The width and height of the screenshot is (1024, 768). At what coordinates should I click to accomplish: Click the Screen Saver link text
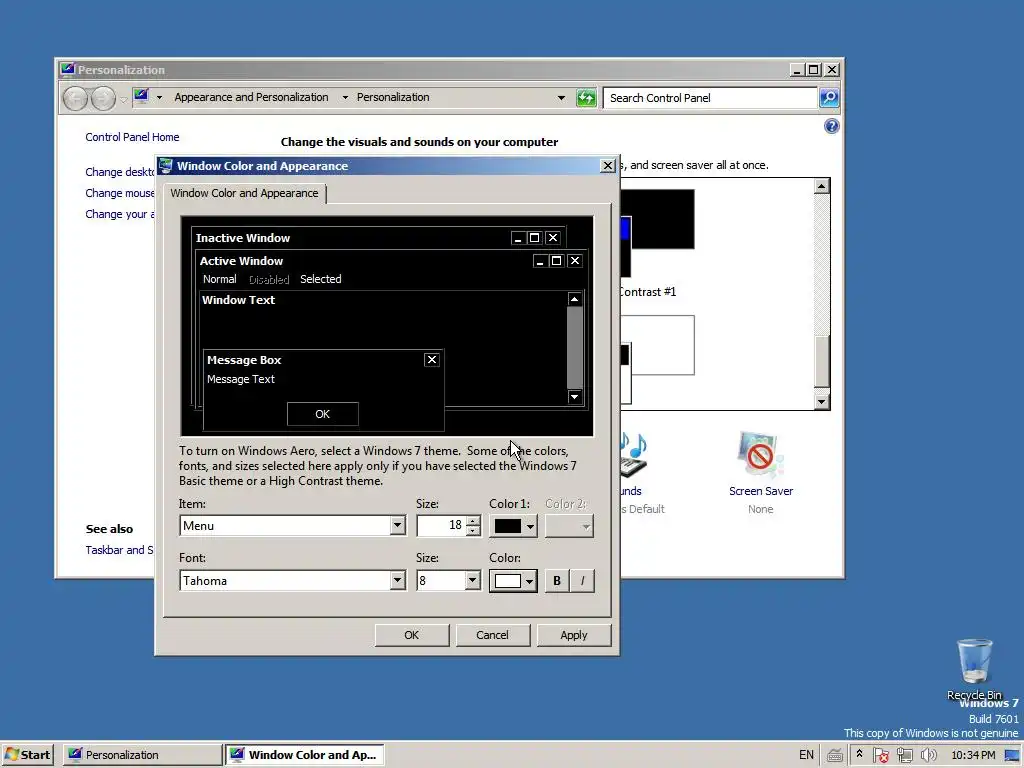[x=761, y=491]
